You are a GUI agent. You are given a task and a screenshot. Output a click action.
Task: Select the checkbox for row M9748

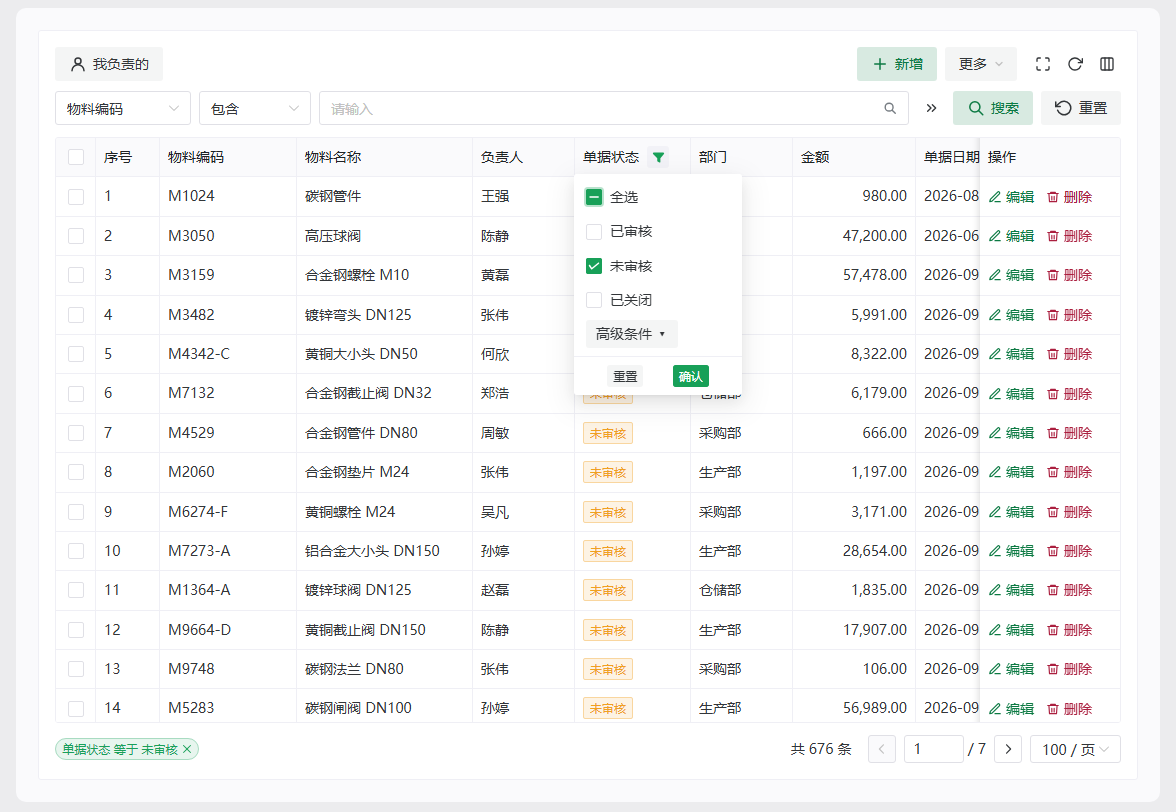coord(76,669)
